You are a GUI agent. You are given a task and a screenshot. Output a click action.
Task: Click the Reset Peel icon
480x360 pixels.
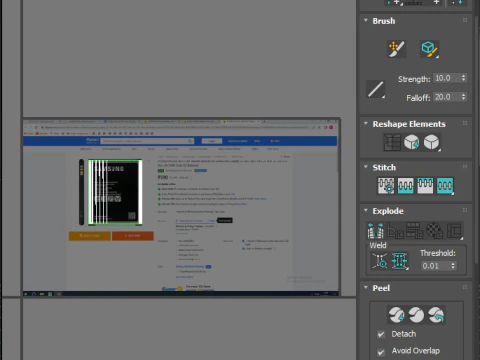click(x=436, y=315)
